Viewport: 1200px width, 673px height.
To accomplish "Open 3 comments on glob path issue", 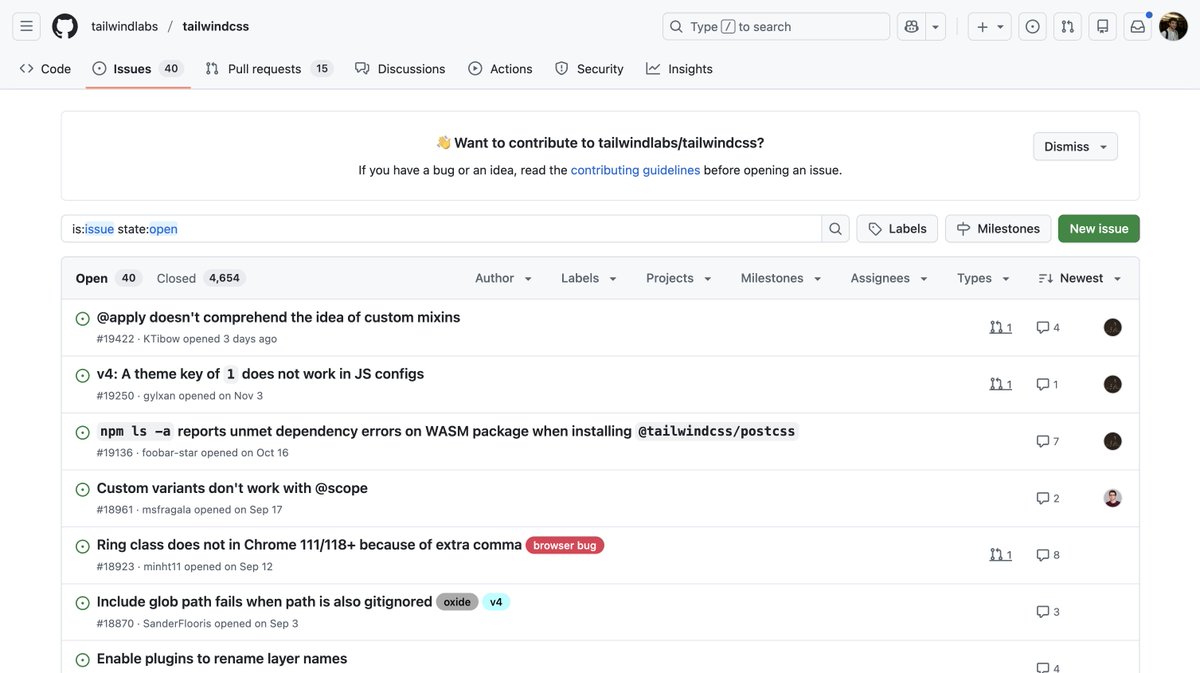I will tap(1047, 612).
